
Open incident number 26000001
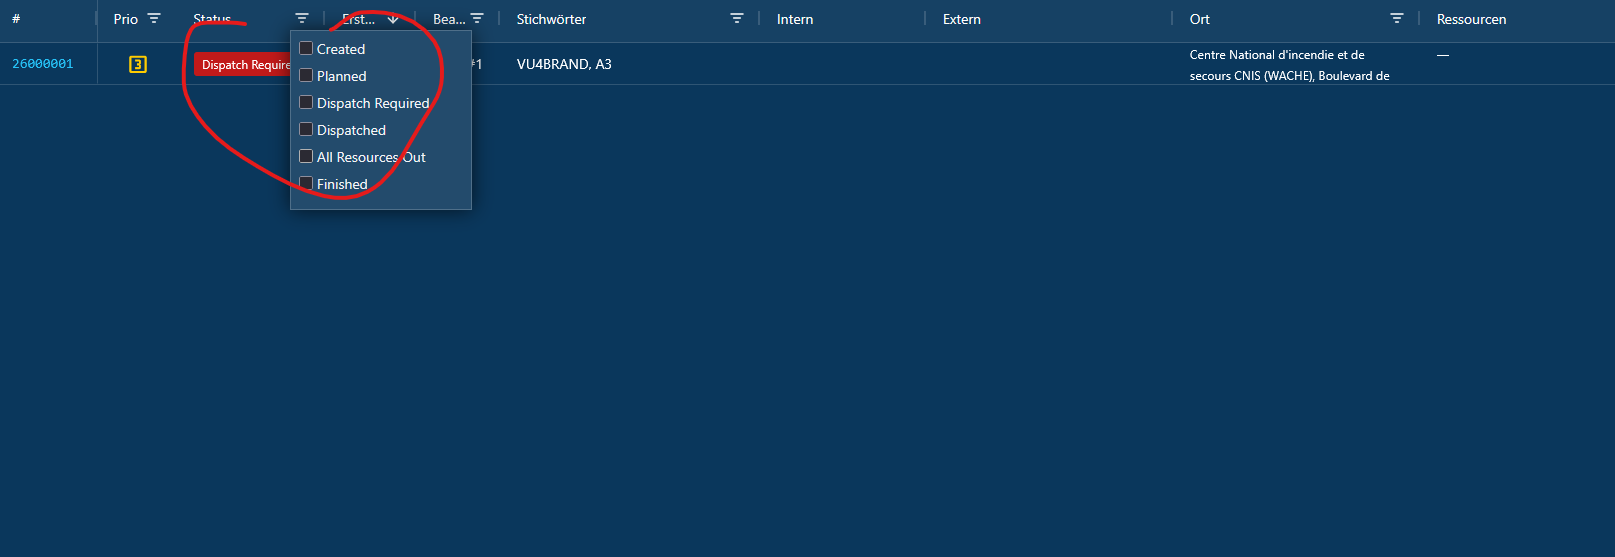coord(43,64)
